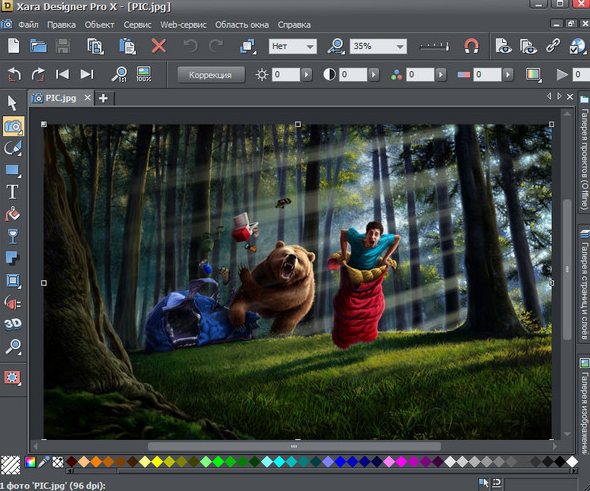Select the Photo tool camera icon
The image size is (590, 491).
click(x=14, y=126)
